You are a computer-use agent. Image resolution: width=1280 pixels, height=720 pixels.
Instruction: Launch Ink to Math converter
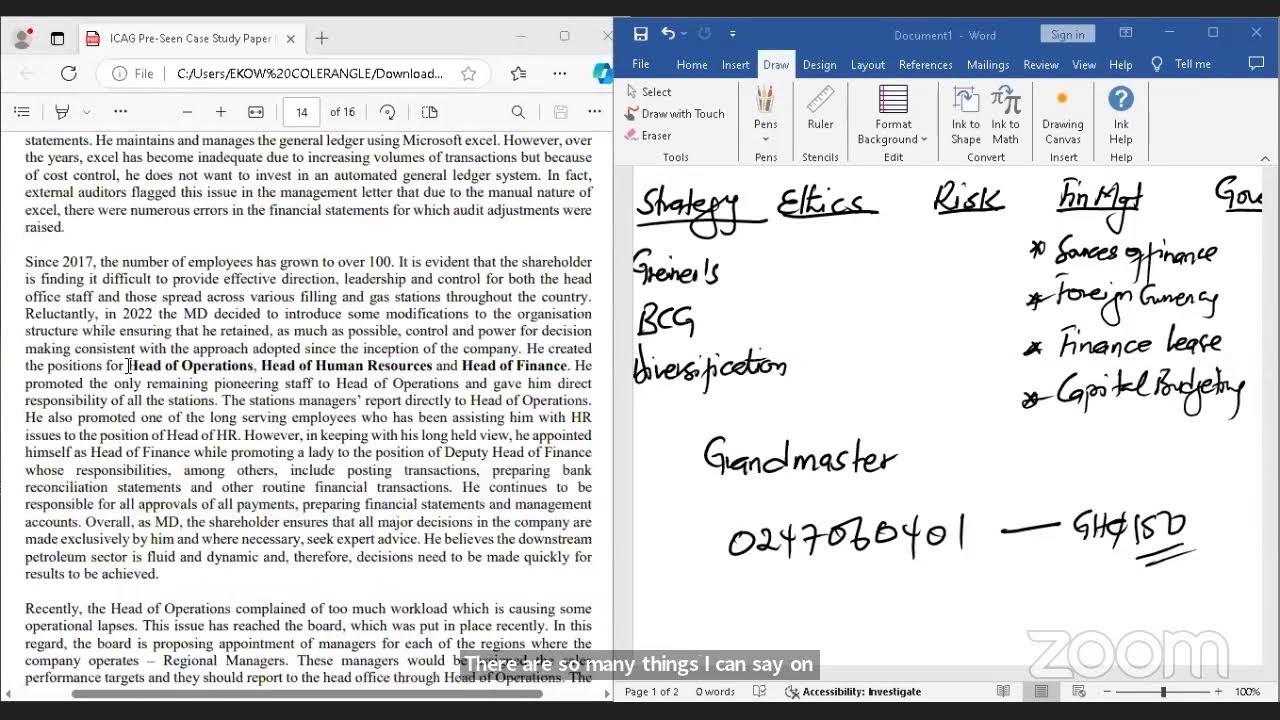tap(1005, 115)
